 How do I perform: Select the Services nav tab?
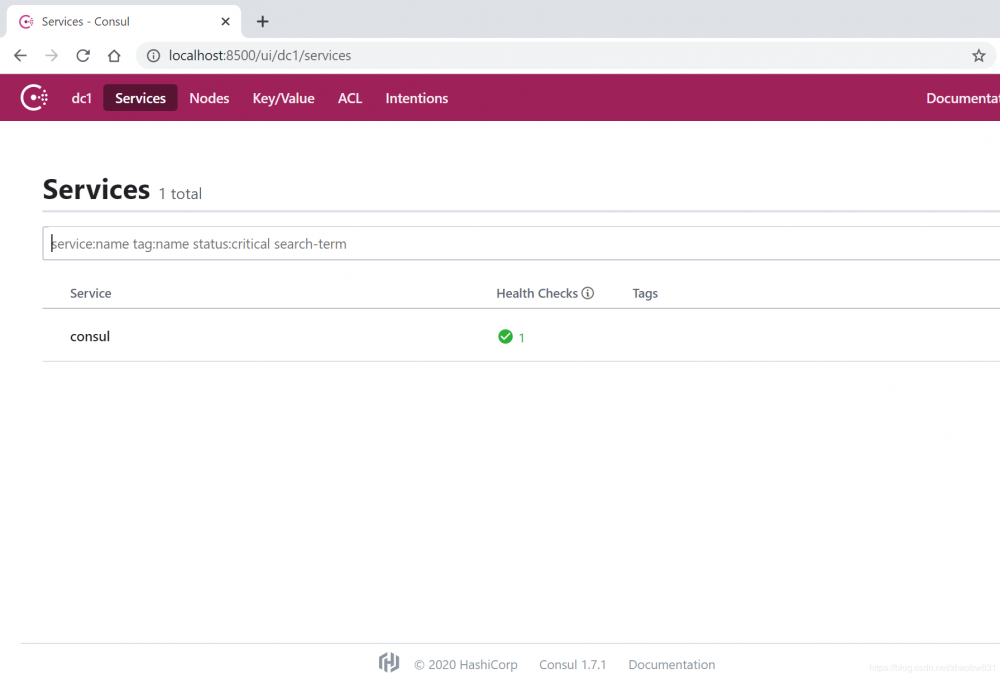140,98
